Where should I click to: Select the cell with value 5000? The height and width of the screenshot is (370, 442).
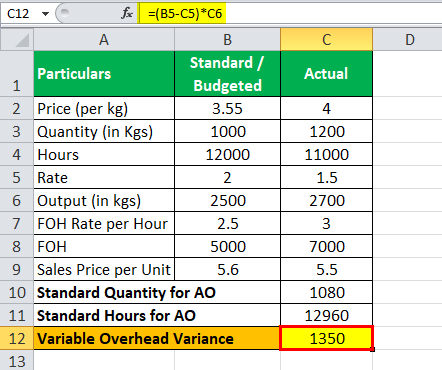(227, 246)
